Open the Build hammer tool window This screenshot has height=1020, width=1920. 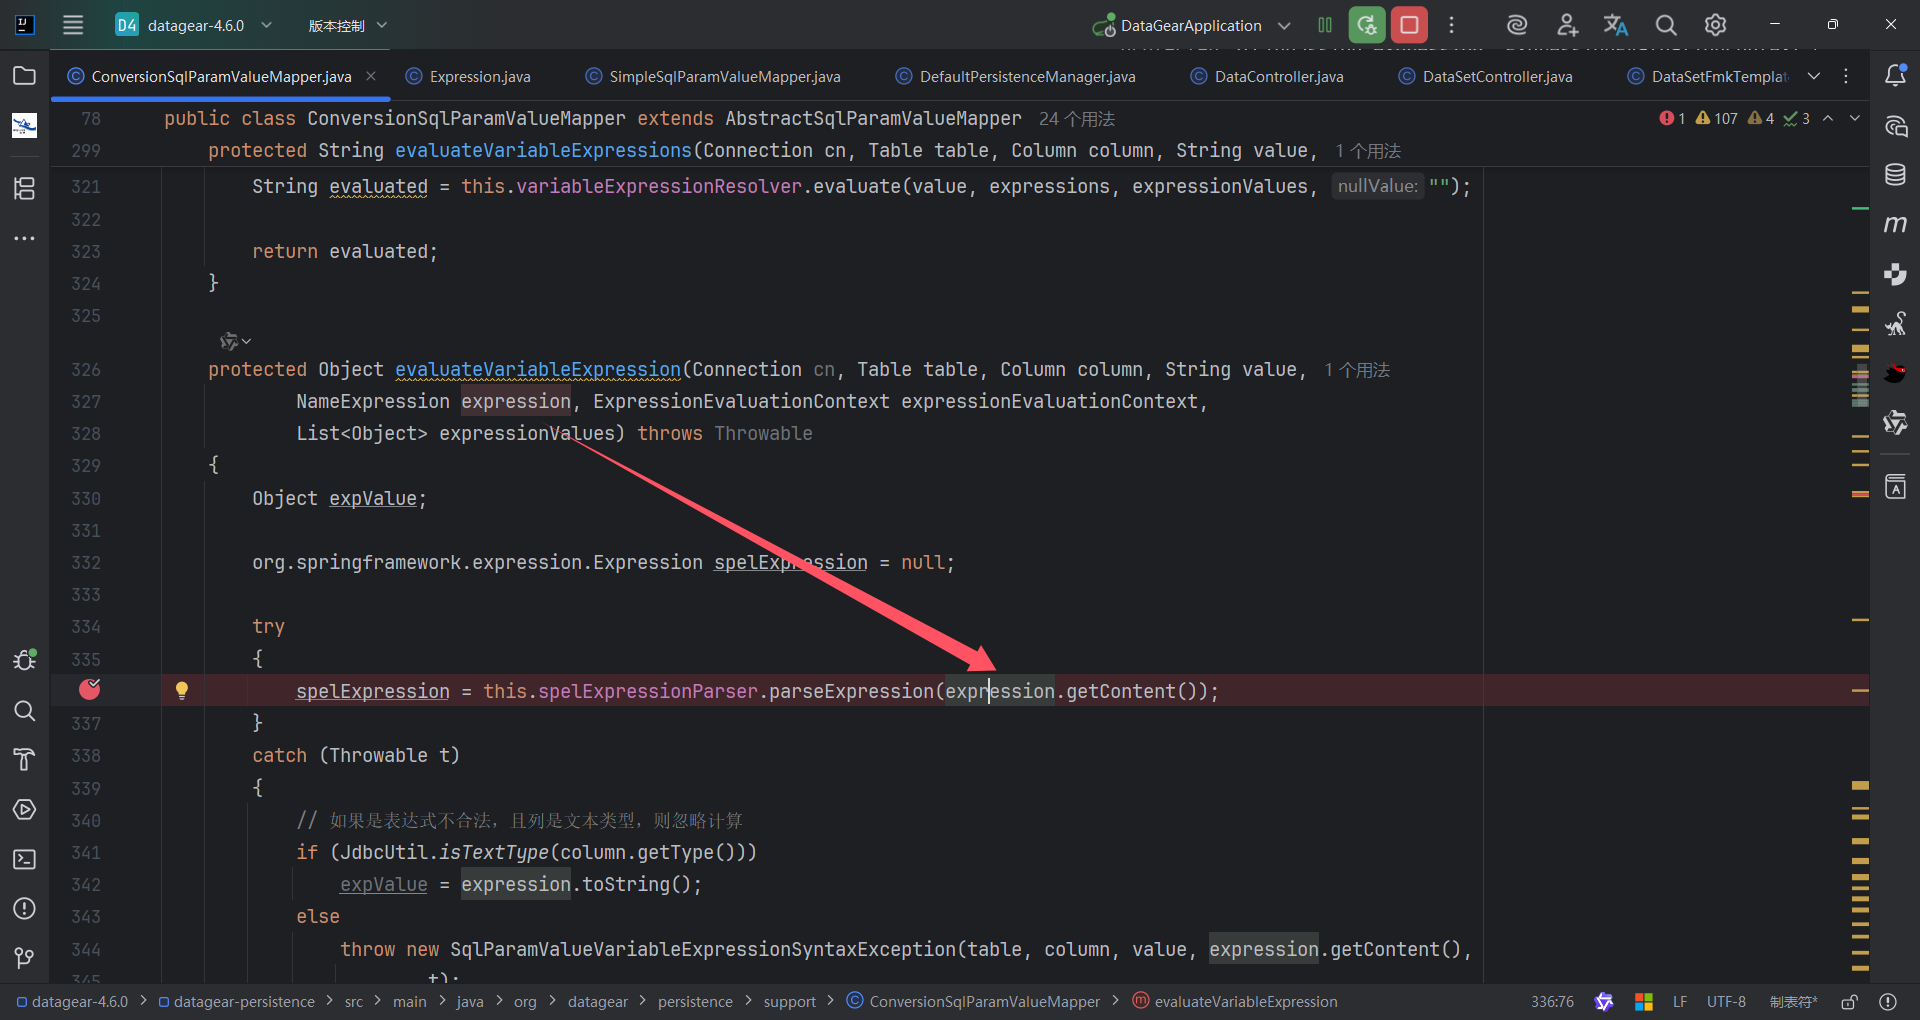[24, 760]
